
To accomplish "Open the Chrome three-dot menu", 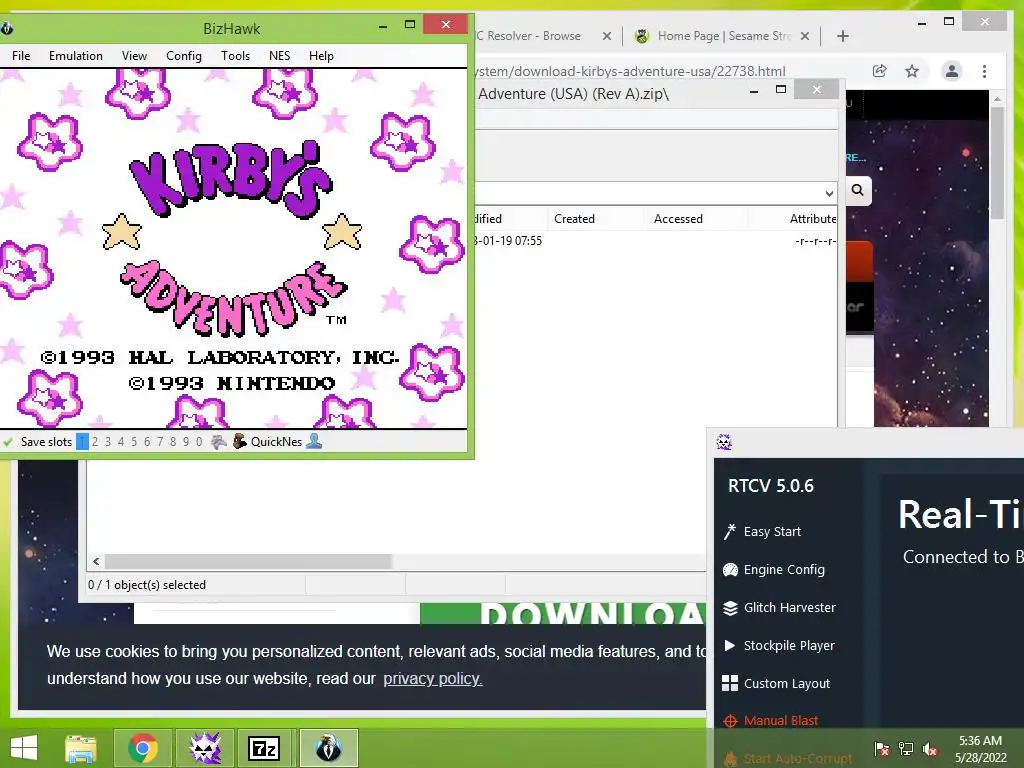I will pyautogui.click(x=984, y=71).
